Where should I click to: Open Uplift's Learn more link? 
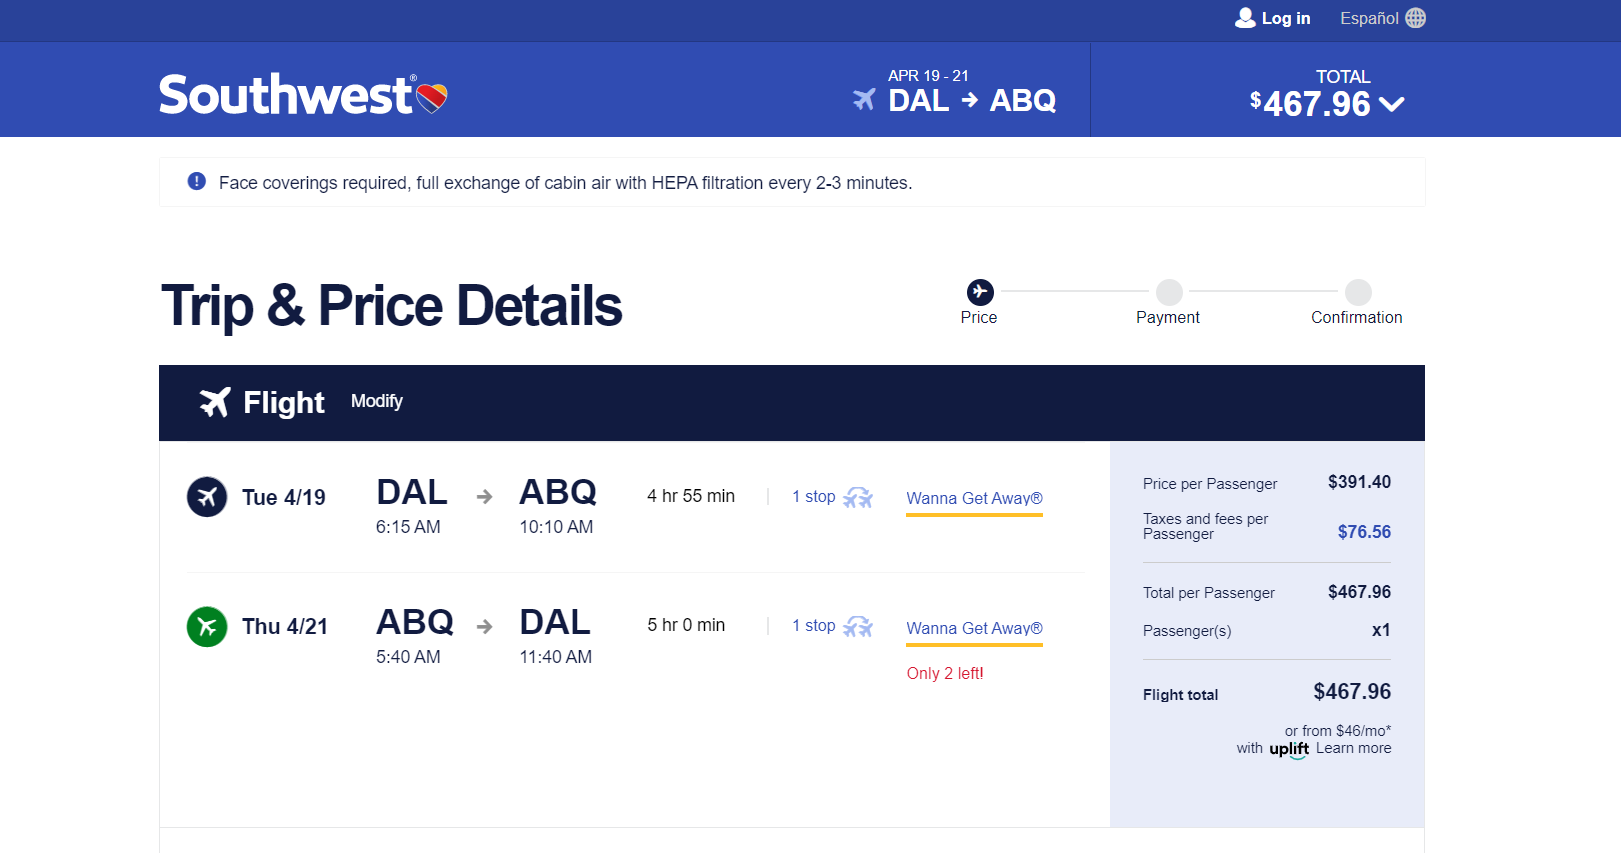1352,747
